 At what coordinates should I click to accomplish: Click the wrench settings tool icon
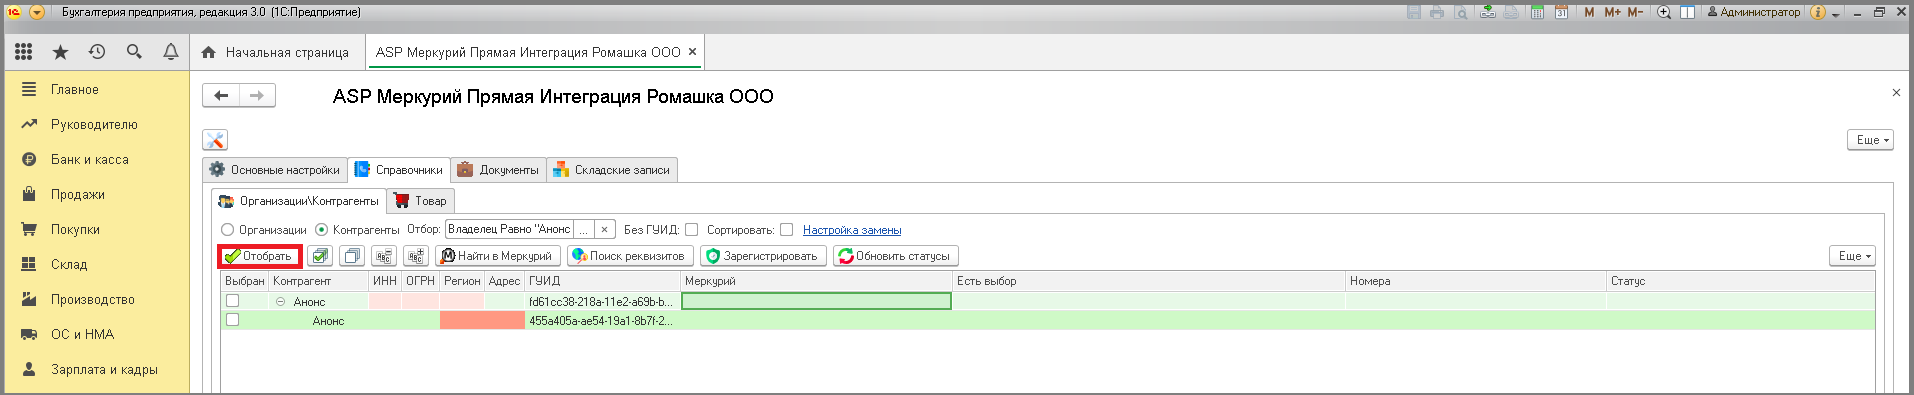215,140
